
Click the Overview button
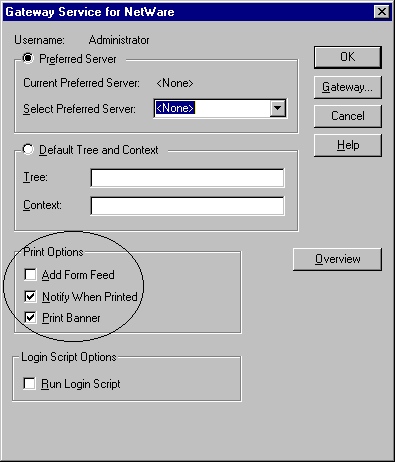337,259
